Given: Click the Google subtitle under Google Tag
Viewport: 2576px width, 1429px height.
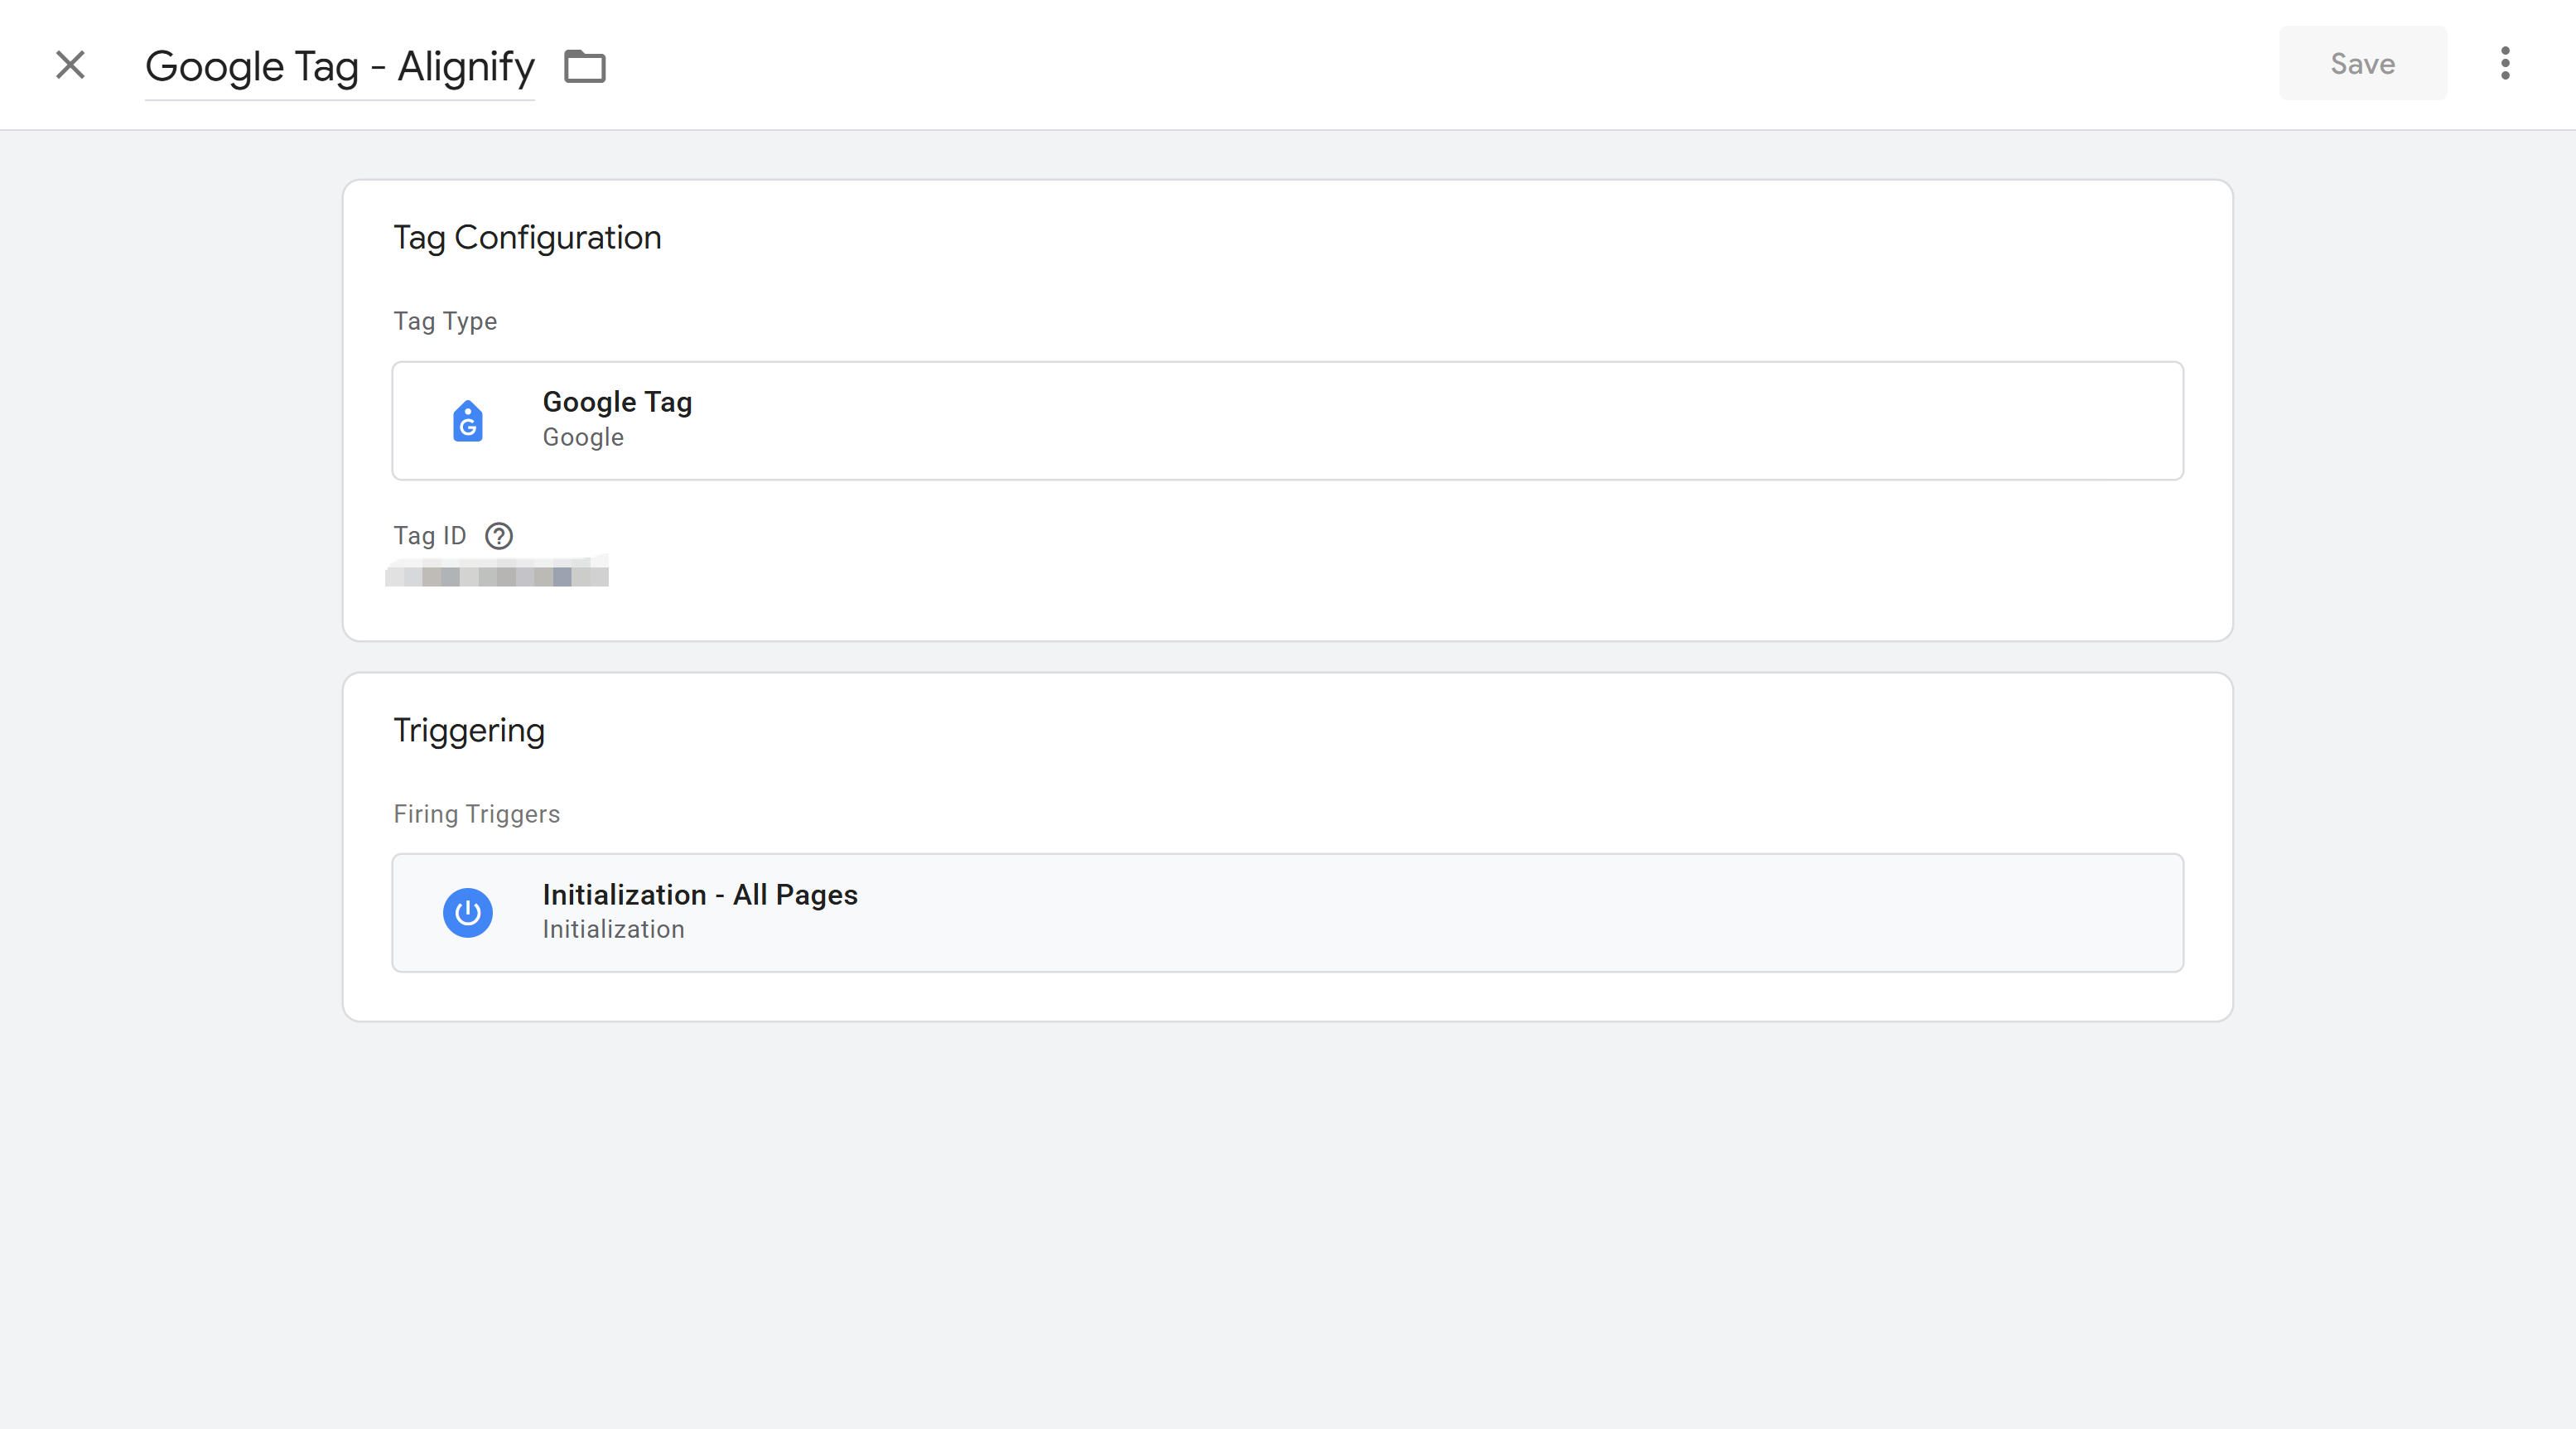Looking at the screenshot, I should coord(582,437).
